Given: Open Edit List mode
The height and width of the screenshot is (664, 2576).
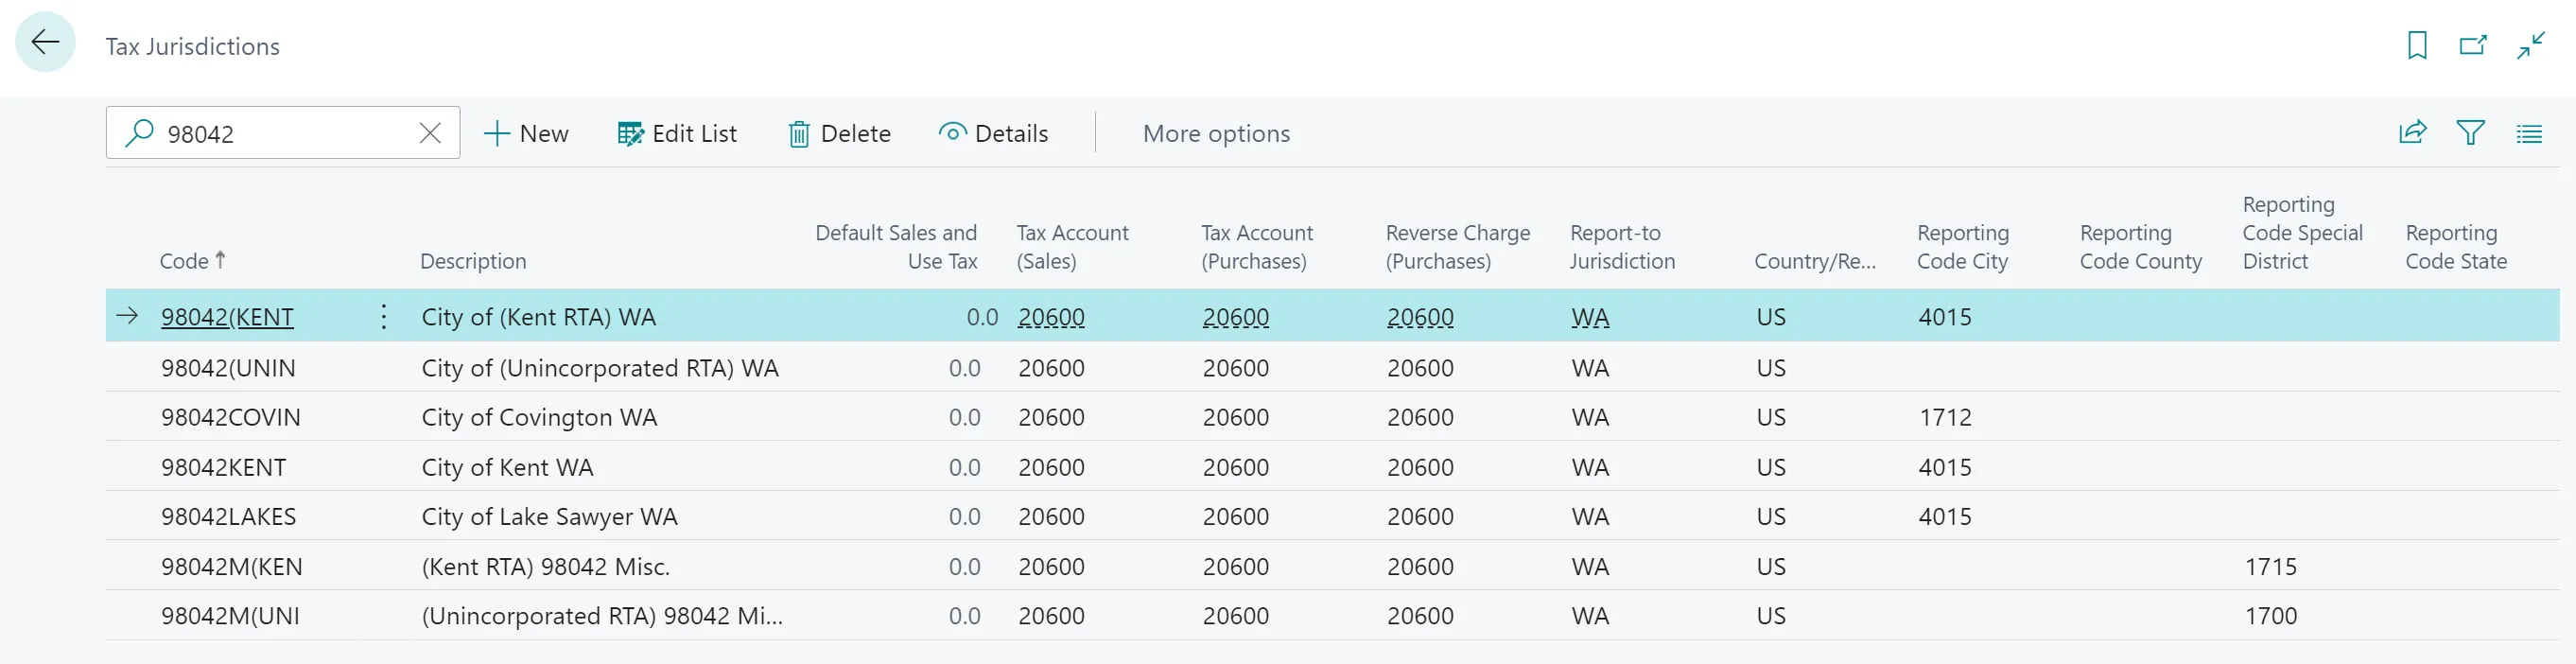Looking at the screenshot, I should 677,133.
